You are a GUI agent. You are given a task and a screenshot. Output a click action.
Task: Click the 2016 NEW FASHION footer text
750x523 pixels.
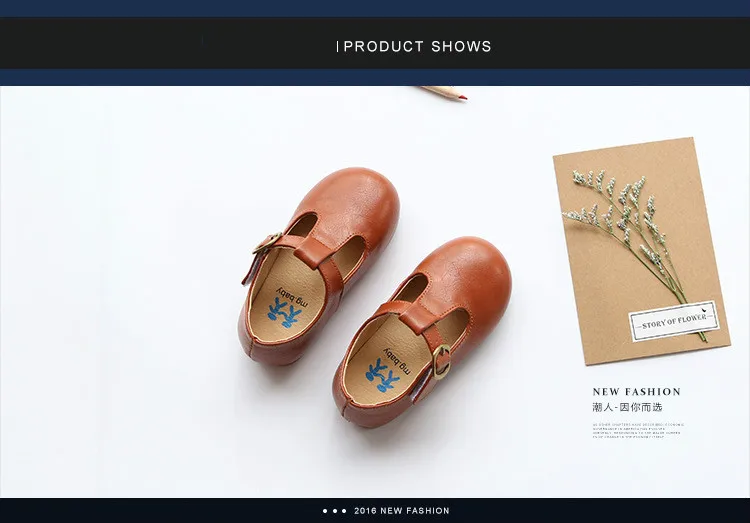tap(402, 511)
